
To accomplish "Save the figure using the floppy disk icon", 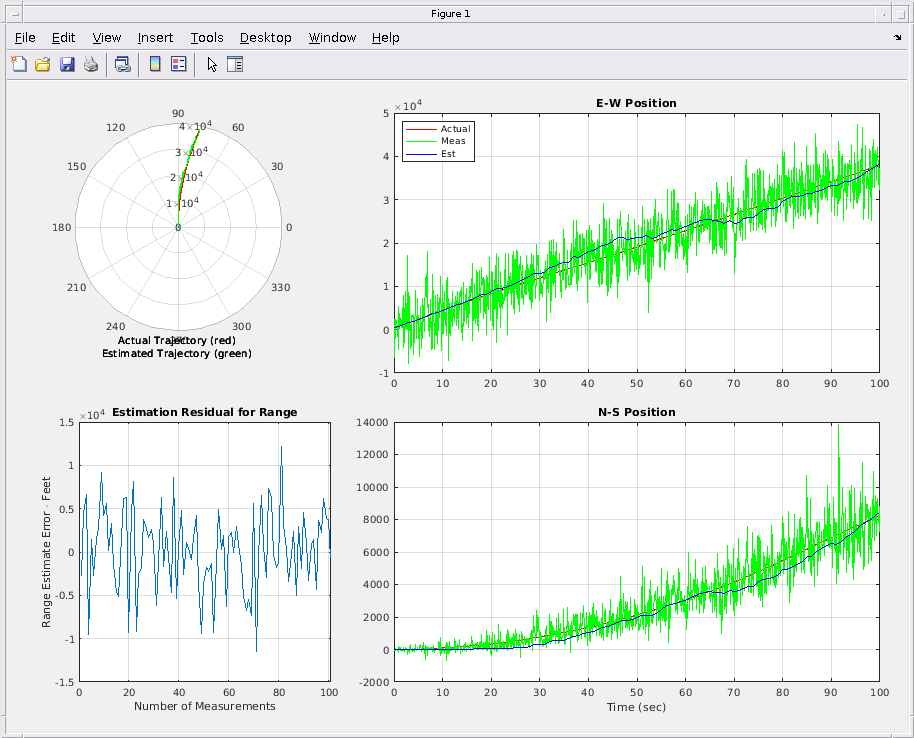I will click(67, 65).
